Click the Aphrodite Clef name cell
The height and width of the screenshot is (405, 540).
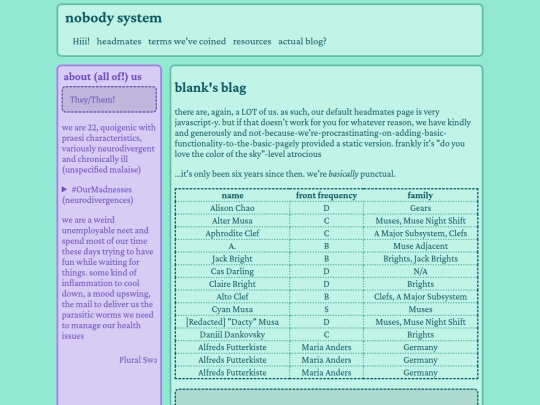pos(232,233)
